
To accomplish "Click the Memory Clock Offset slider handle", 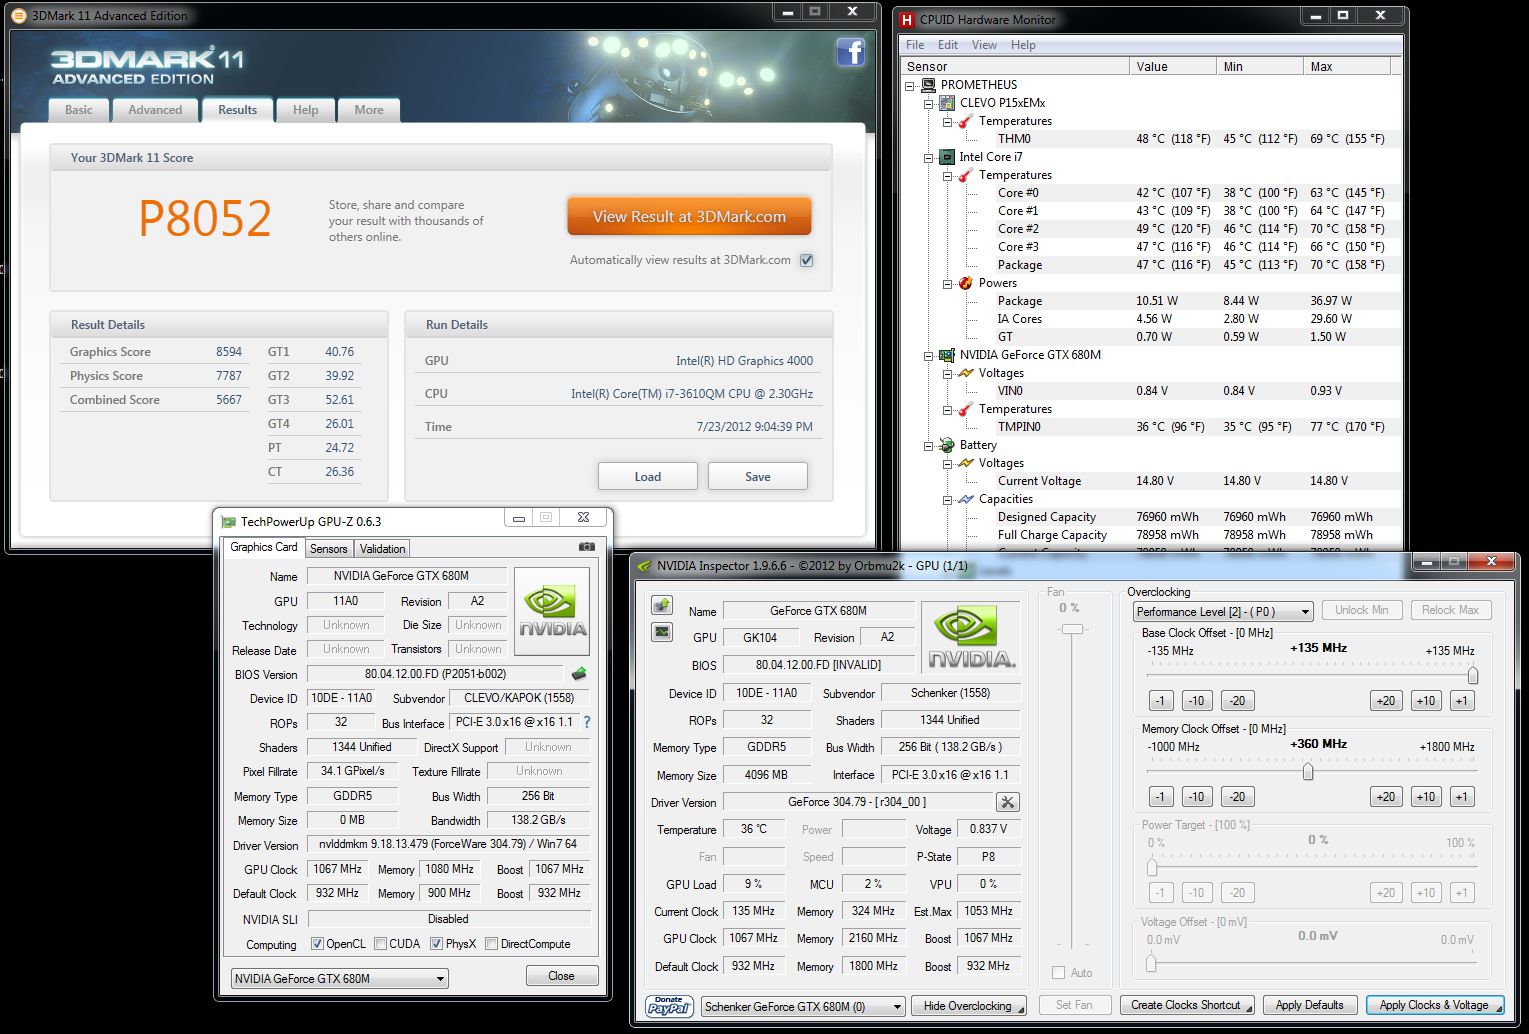I will [1307, 772].
